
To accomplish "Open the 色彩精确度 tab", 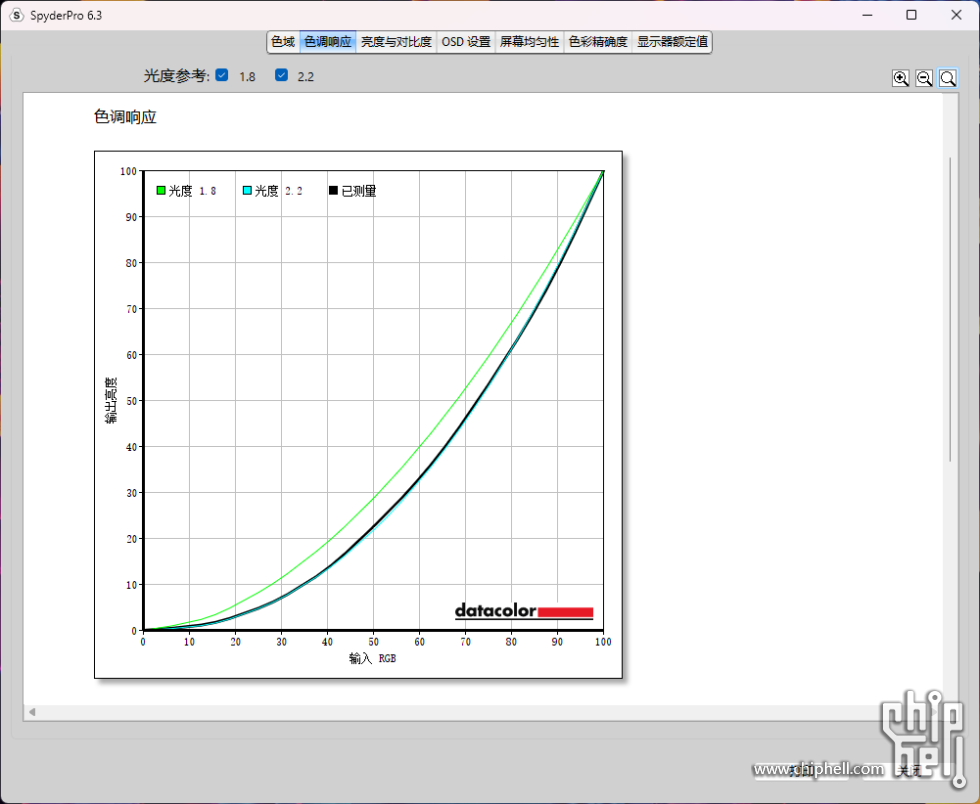I will [x=598, y=42].
